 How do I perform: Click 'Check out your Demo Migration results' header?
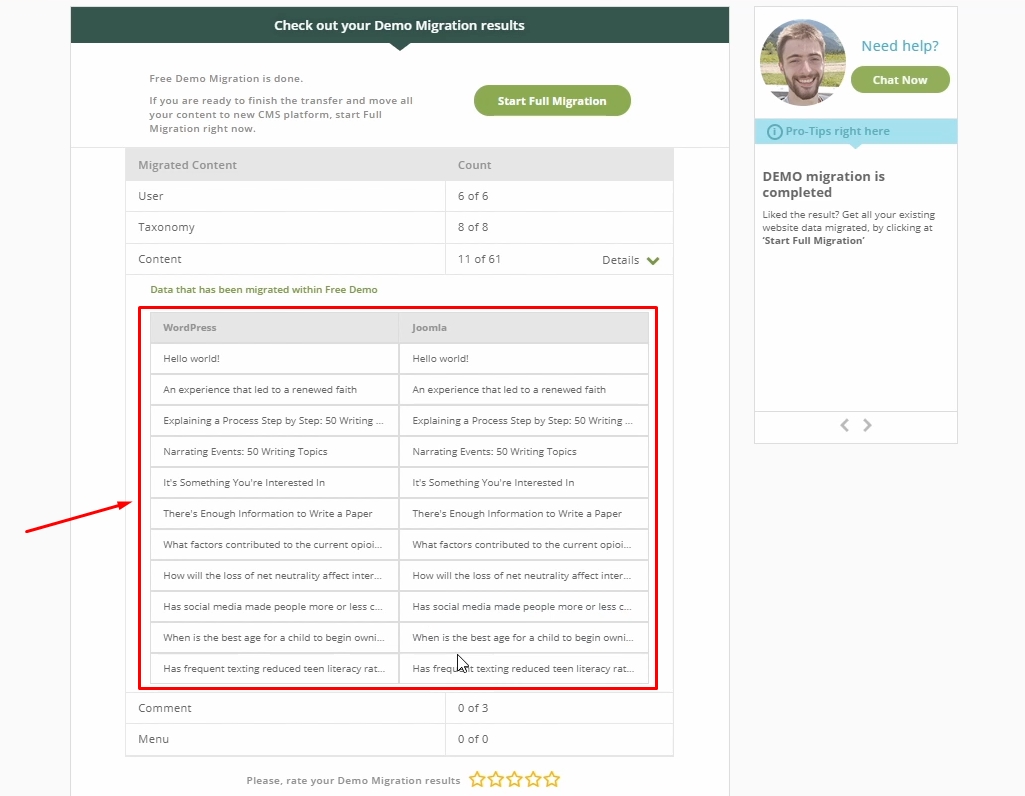(399, 25)
